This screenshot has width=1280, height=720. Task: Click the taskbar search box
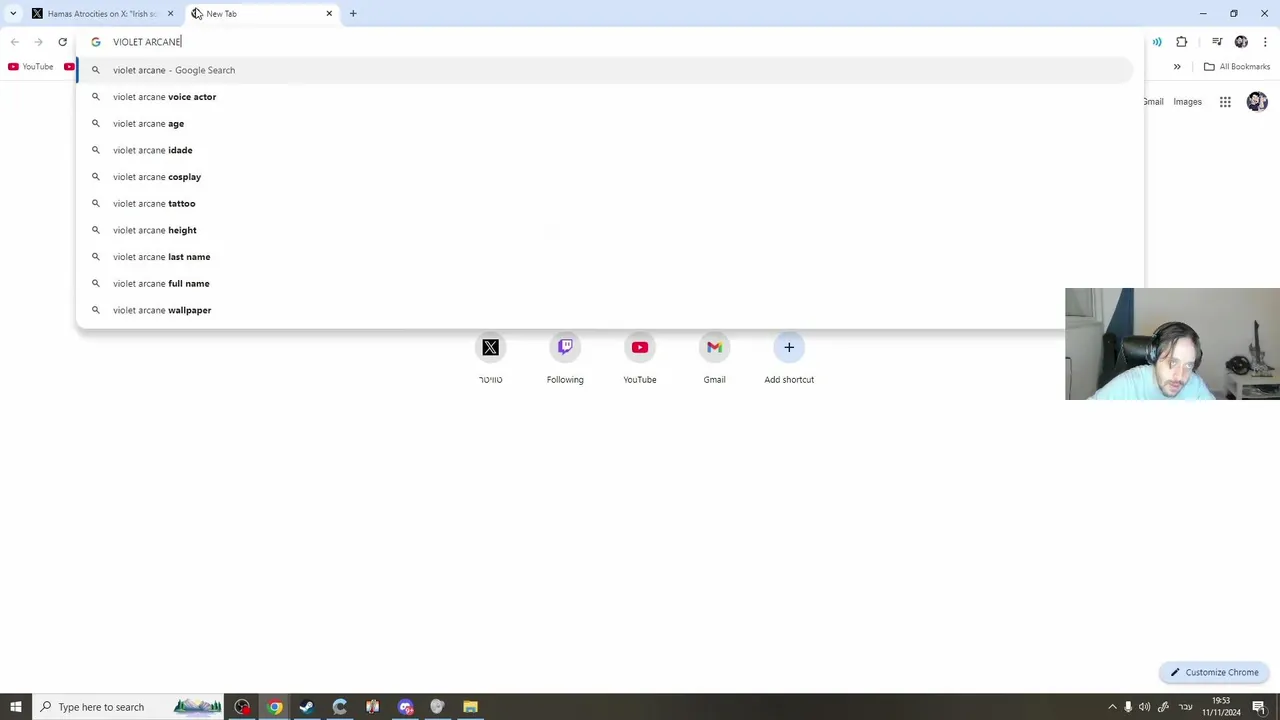[x=130, y=707]
